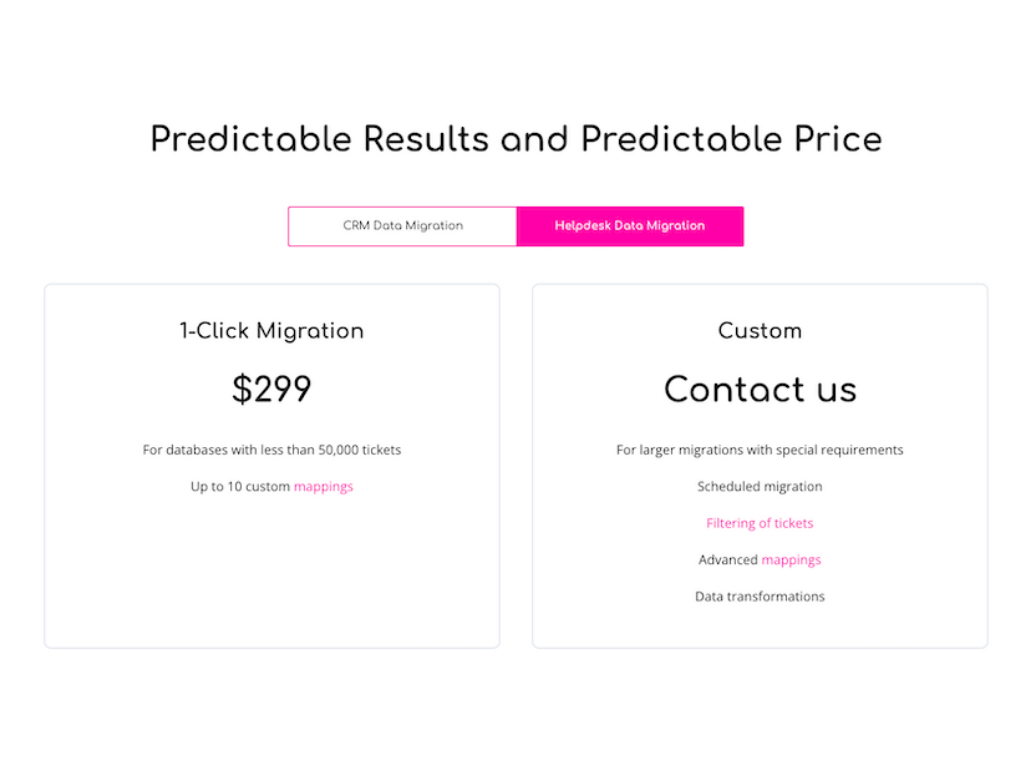Select the Helpdesk Data Migration tab
Image resolution: width=1024 pixels, height=768 pixels.
(630, 226)
